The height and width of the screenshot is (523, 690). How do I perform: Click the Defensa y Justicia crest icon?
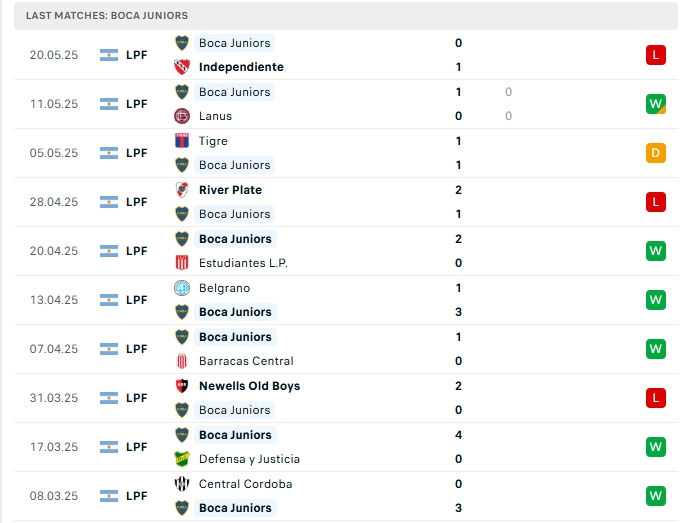point(182,459)
